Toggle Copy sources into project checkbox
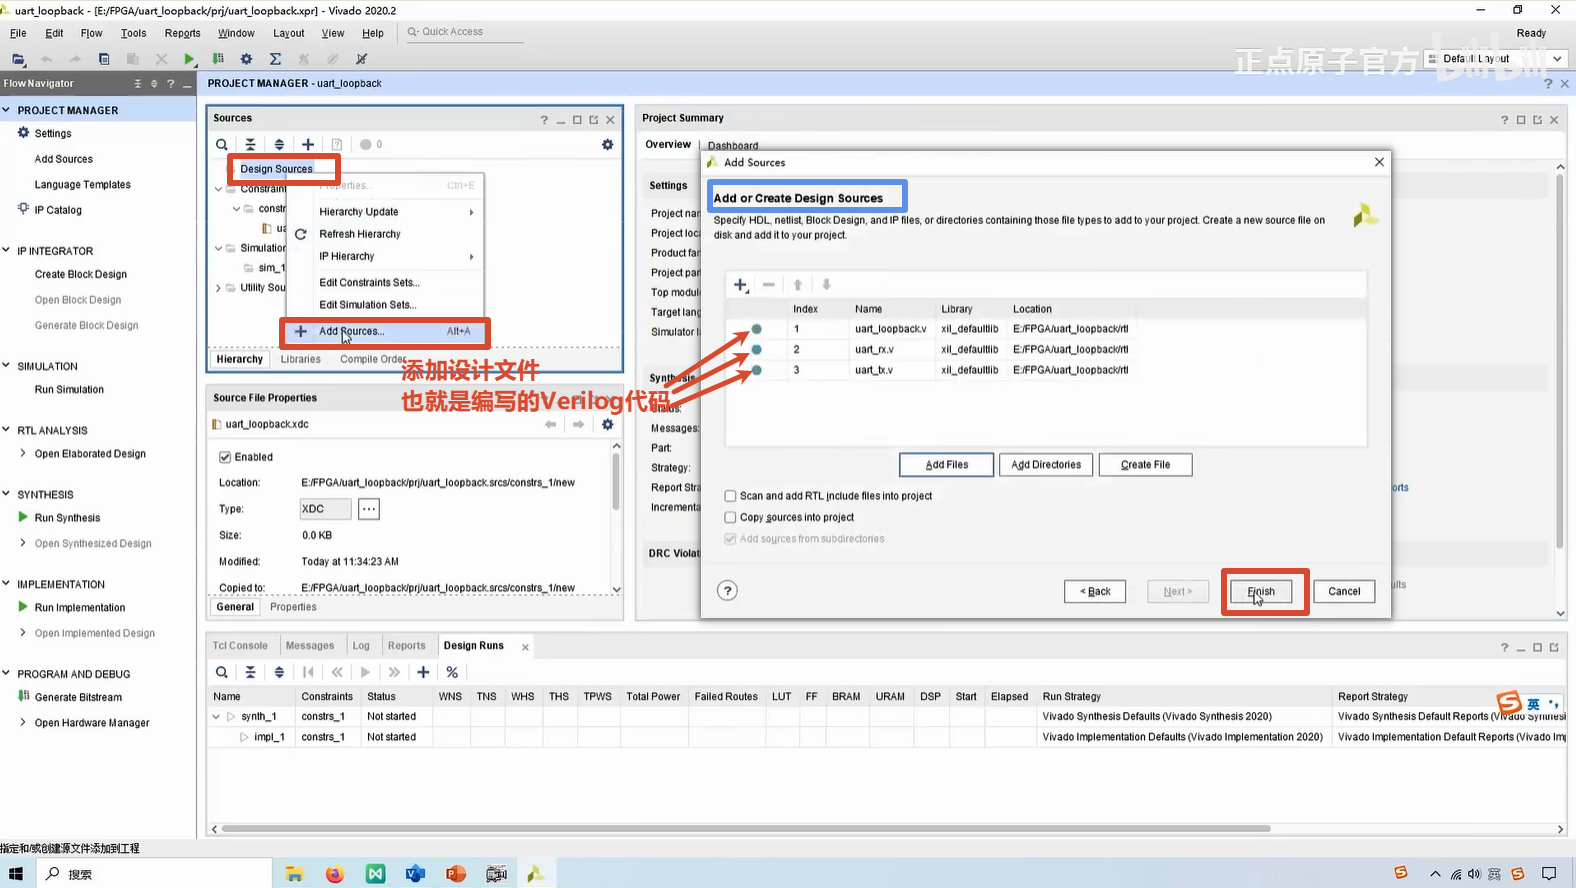1576x888 pixels. (x=730, y=518)
